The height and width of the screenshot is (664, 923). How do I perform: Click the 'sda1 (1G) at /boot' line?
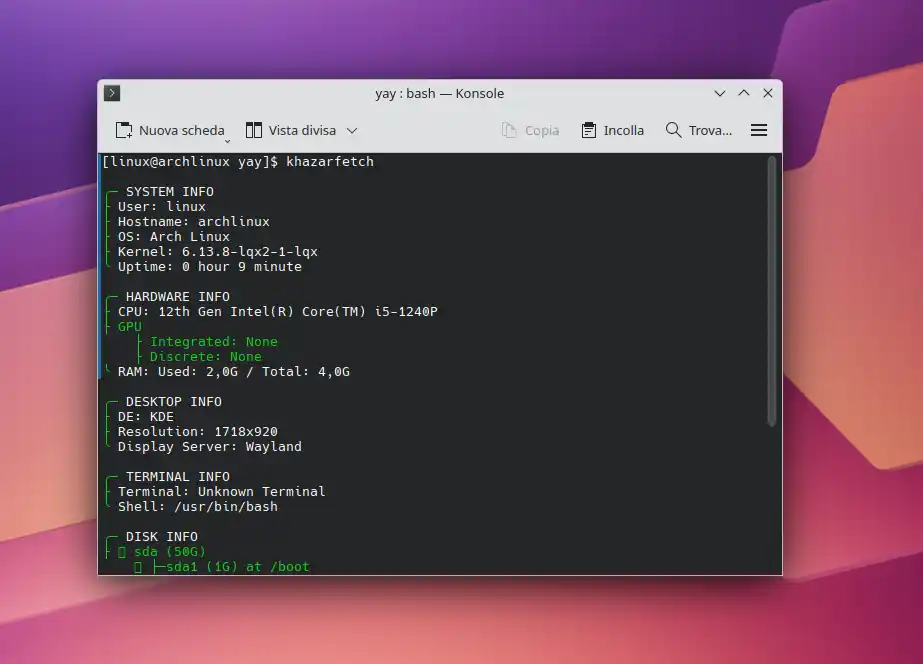[238, 567]
